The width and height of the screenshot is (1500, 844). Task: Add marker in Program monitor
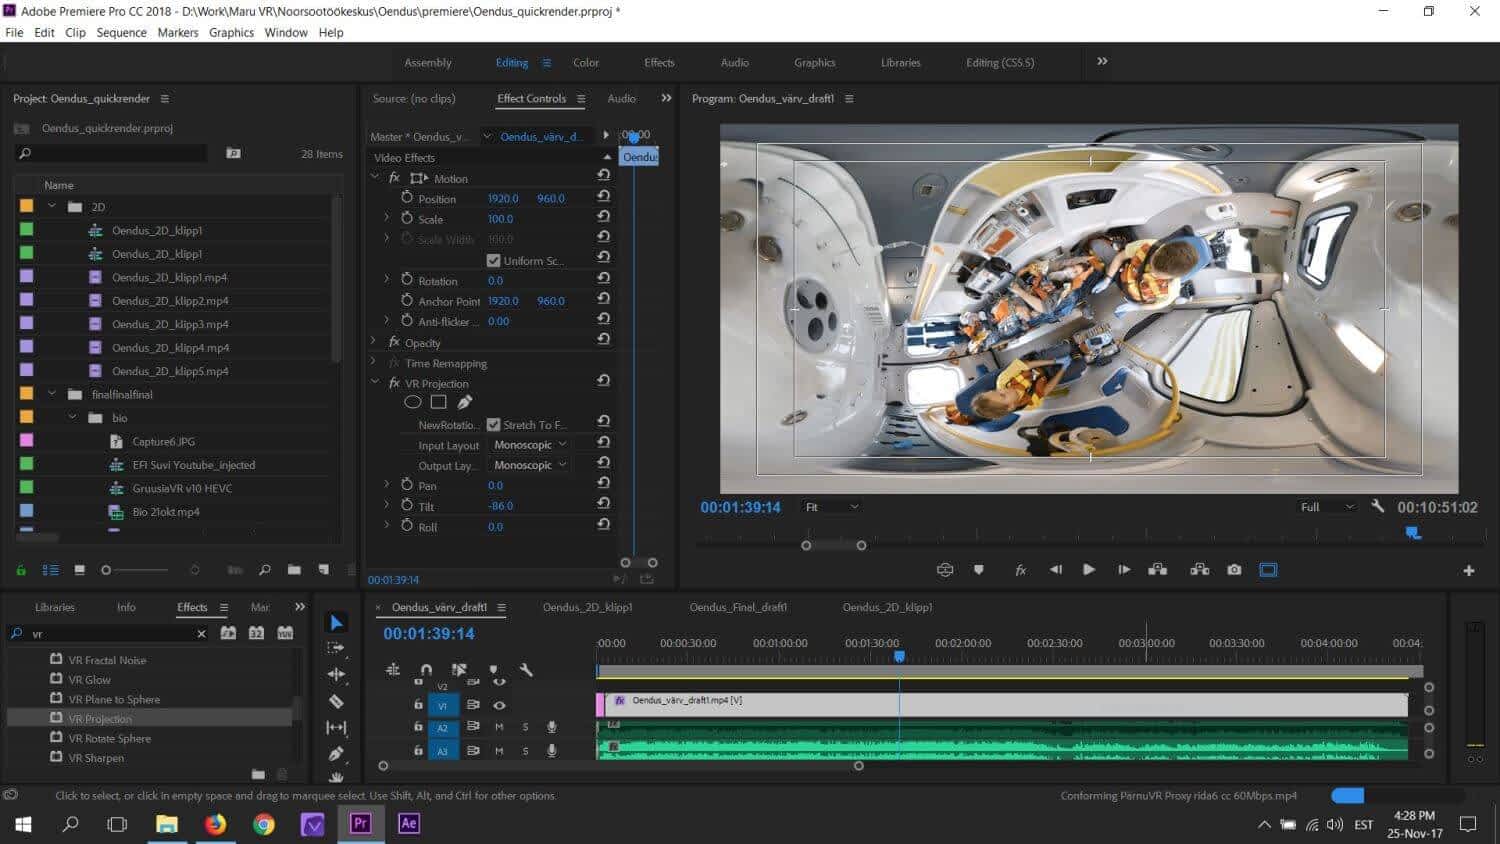(979, 570)
